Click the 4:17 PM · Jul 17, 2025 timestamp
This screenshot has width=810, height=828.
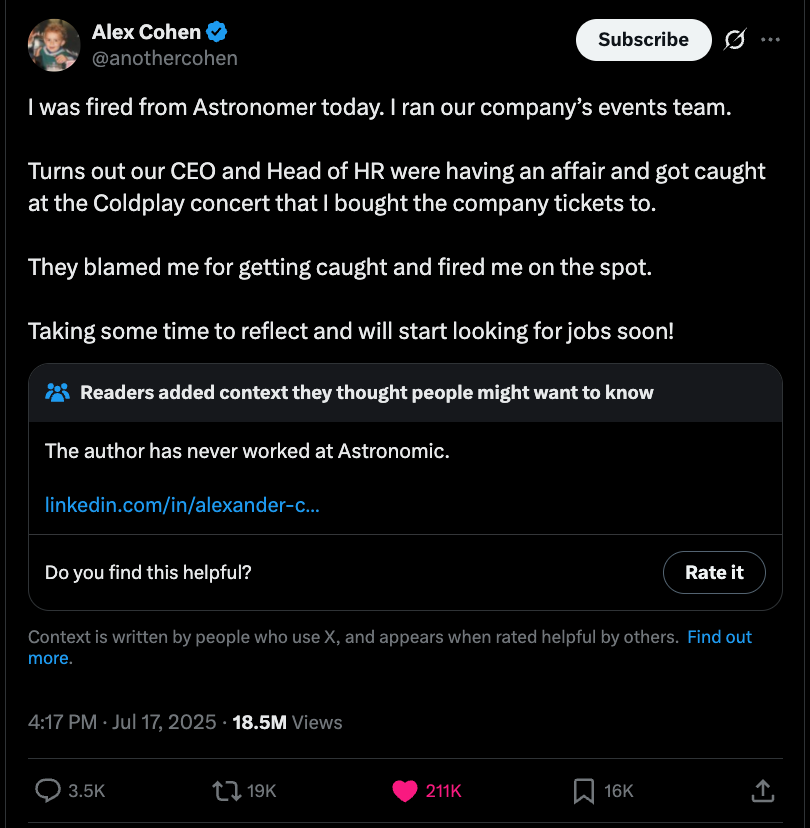click(x=122, y=722)
